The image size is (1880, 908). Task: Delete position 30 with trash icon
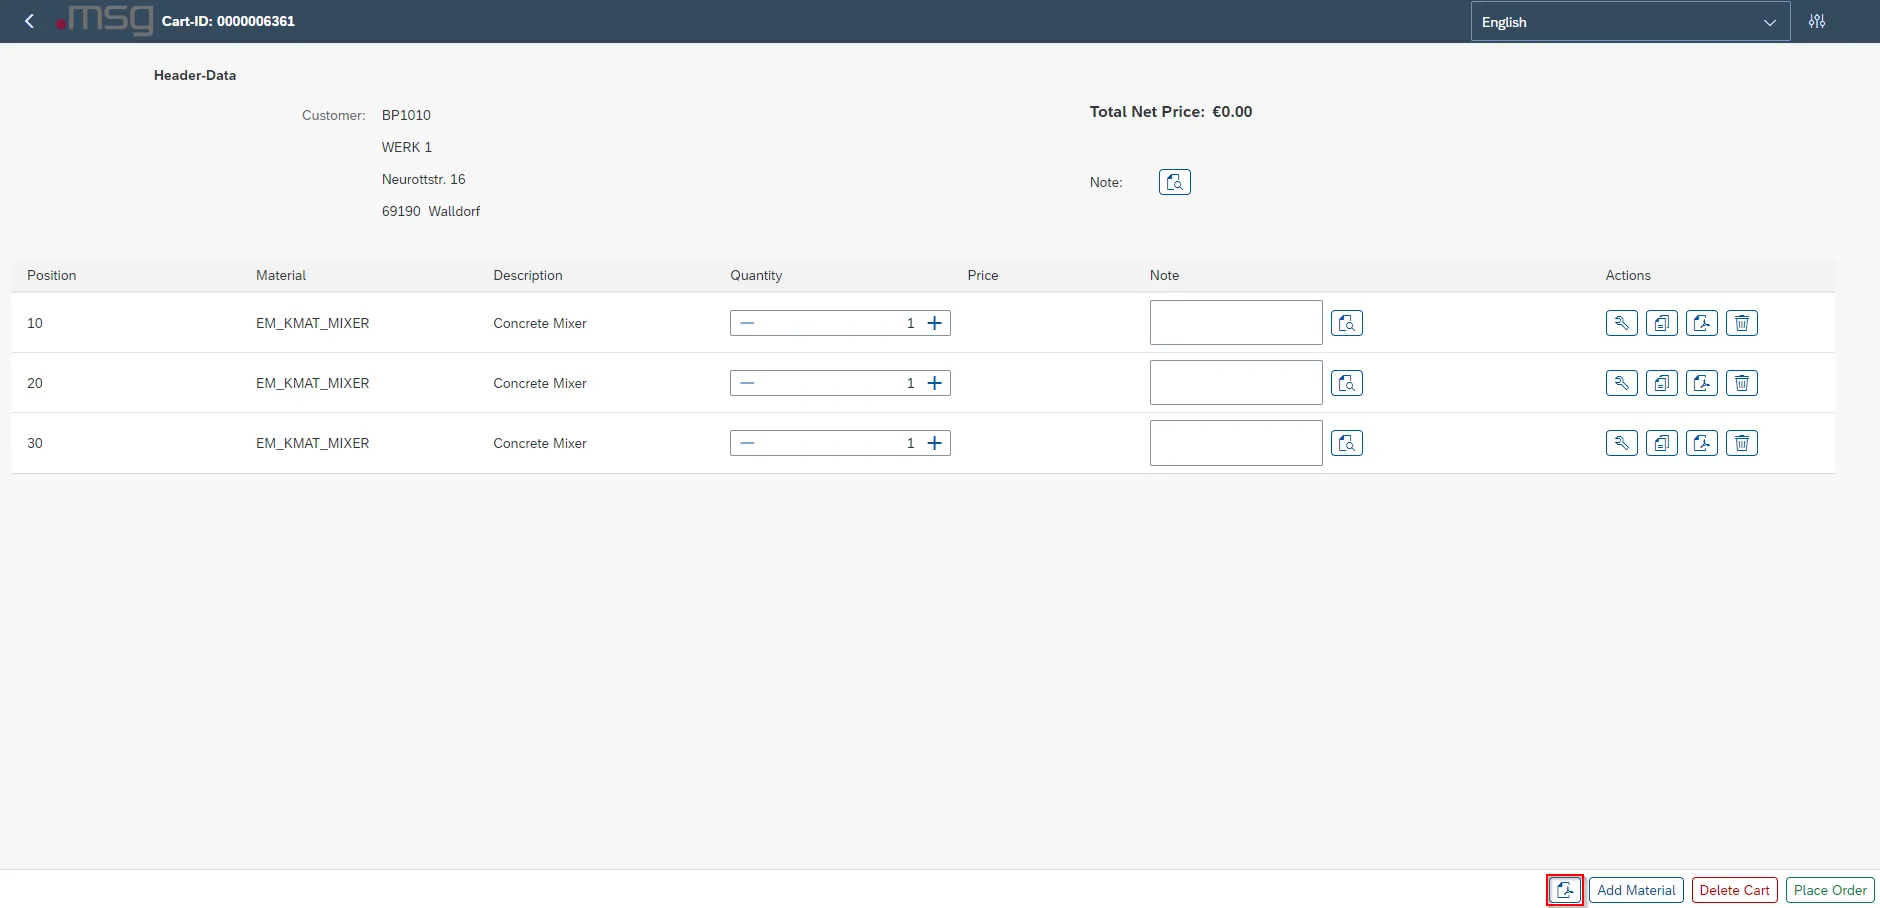[x=1741, y=443]
